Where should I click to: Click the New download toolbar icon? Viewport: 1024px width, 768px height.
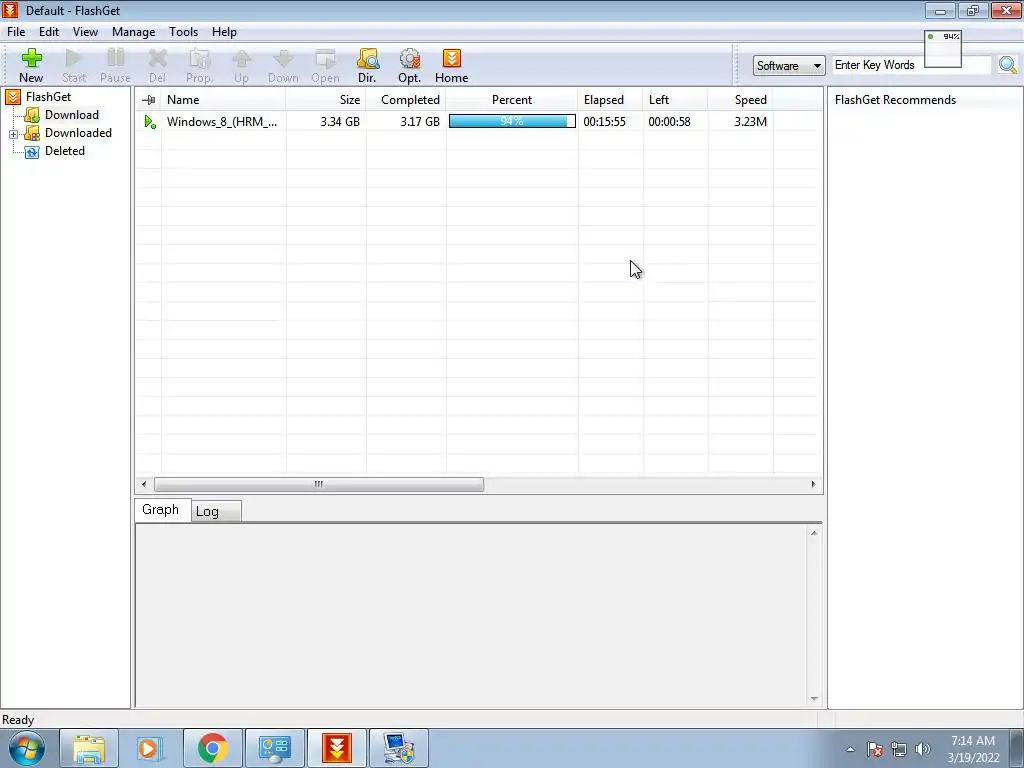31,65
